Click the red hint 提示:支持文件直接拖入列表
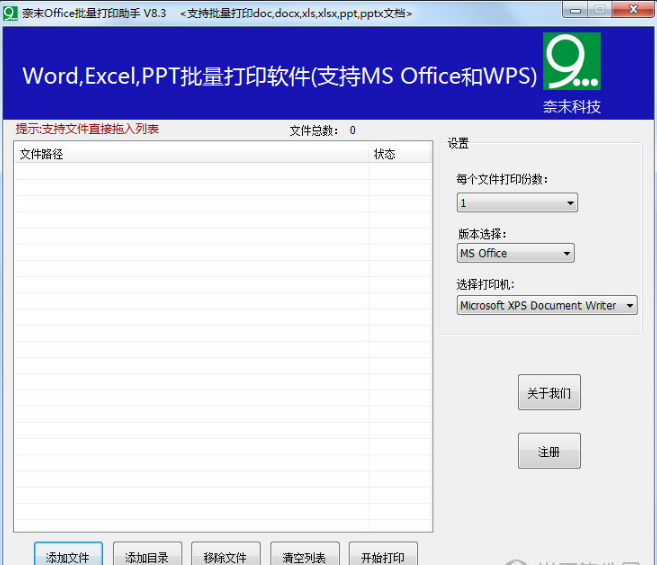 [88, 129]
